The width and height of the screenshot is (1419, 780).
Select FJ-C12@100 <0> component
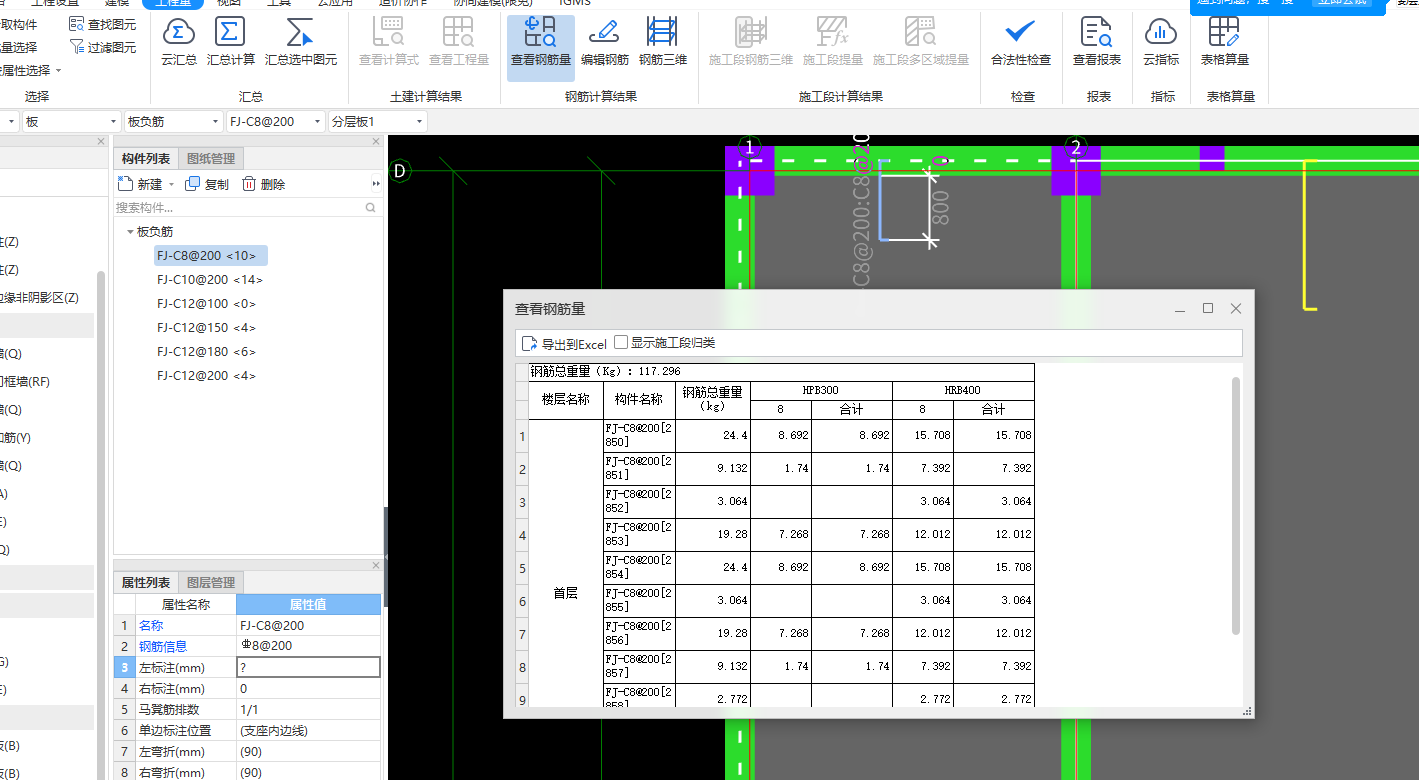(206, 304)
